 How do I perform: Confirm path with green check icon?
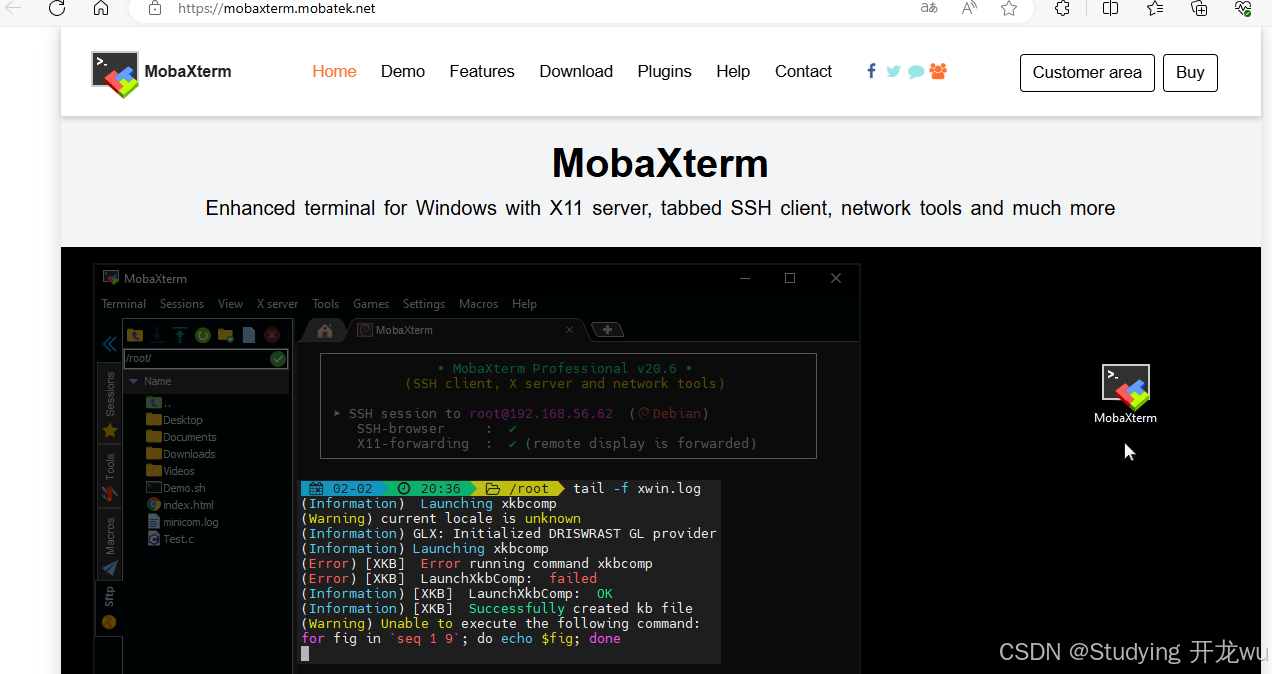point(278,359)
